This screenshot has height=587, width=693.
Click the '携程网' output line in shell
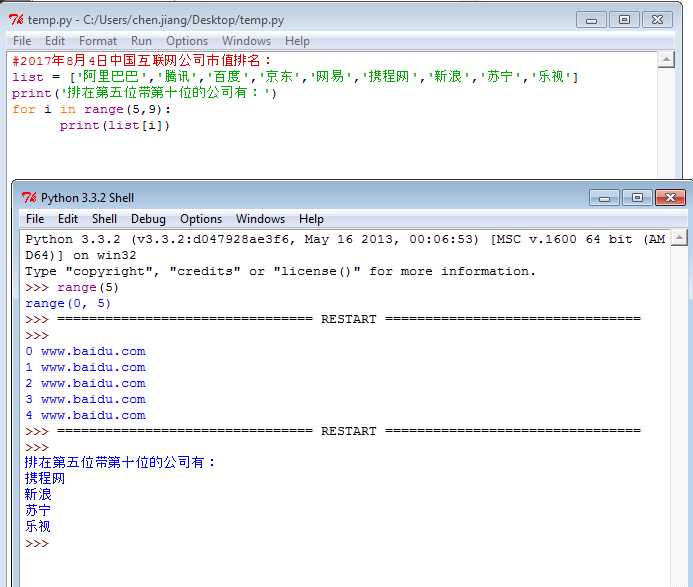pyautogui.click(x=45, y=478)
